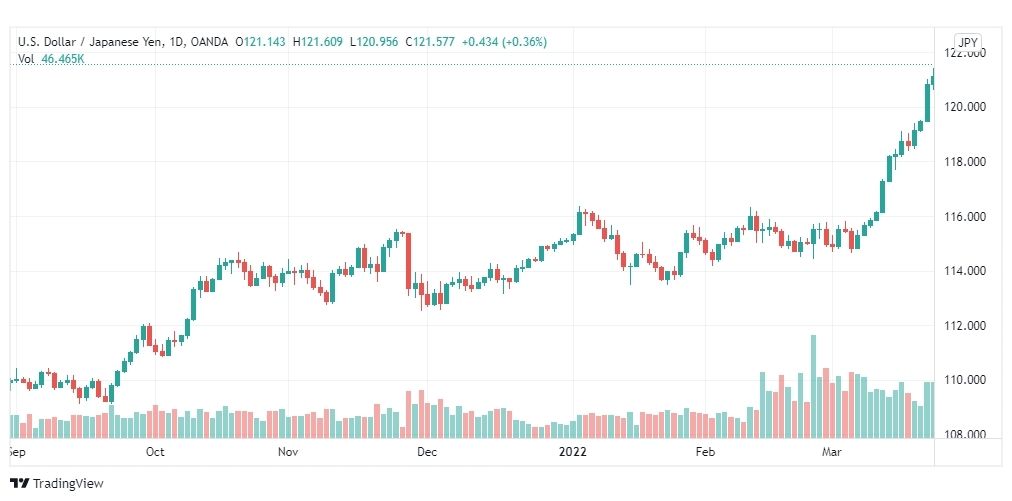Click the U.S. Dollar / Japanese Yen title
This screenshot has height=501, width=1012.
pos(92,42)
